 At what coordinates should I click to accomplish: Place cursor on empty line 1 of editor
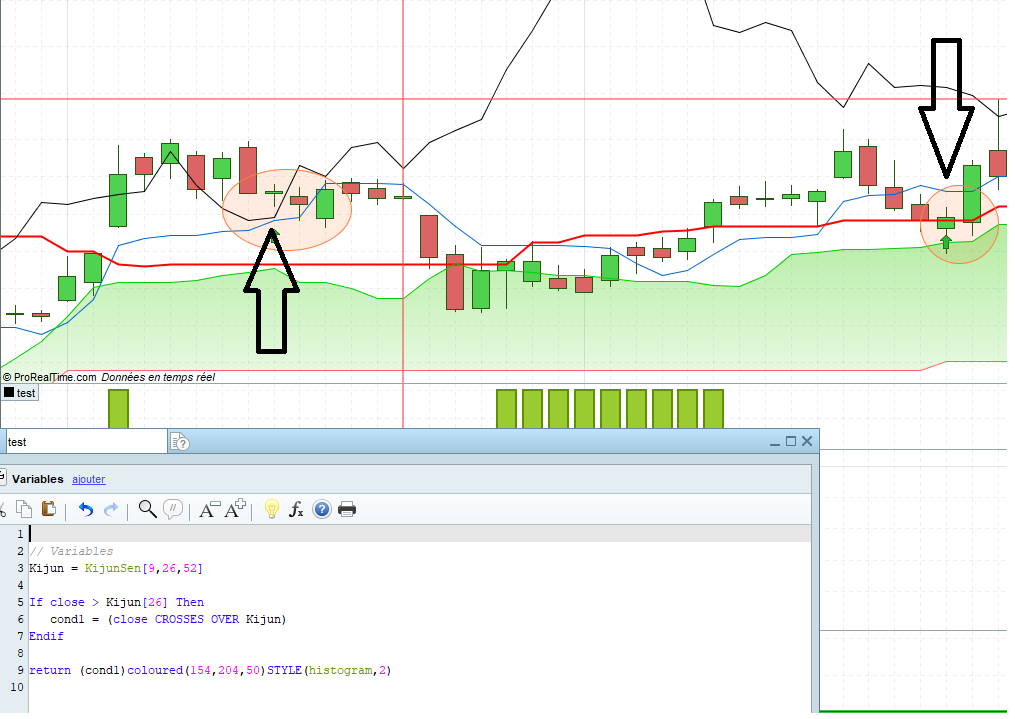tap(419, 534)
